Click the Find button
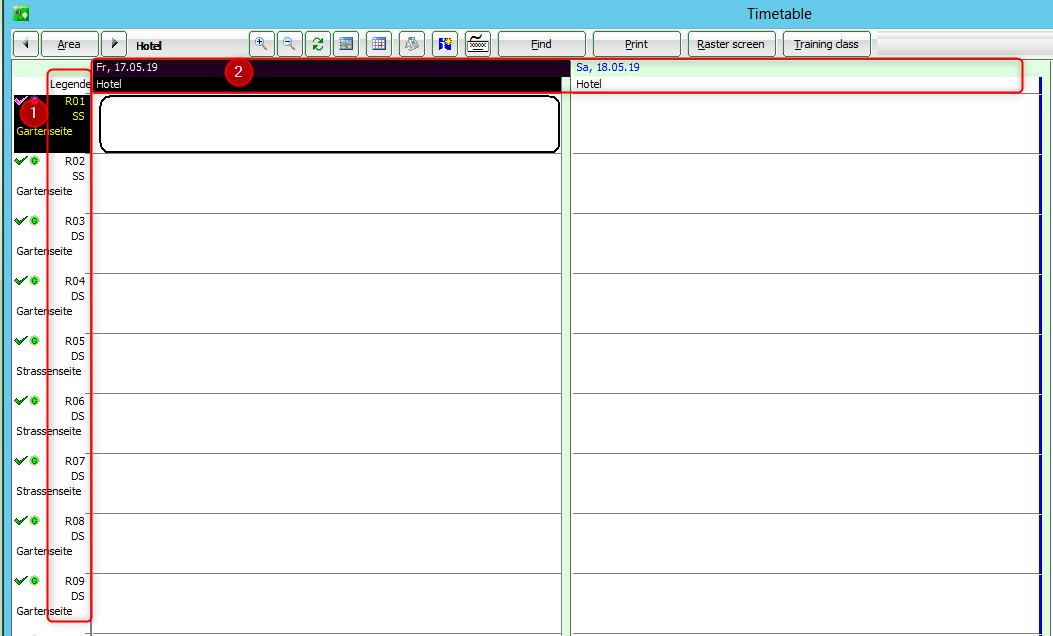This screenshot has width=1053, height=636. (541, 44)
